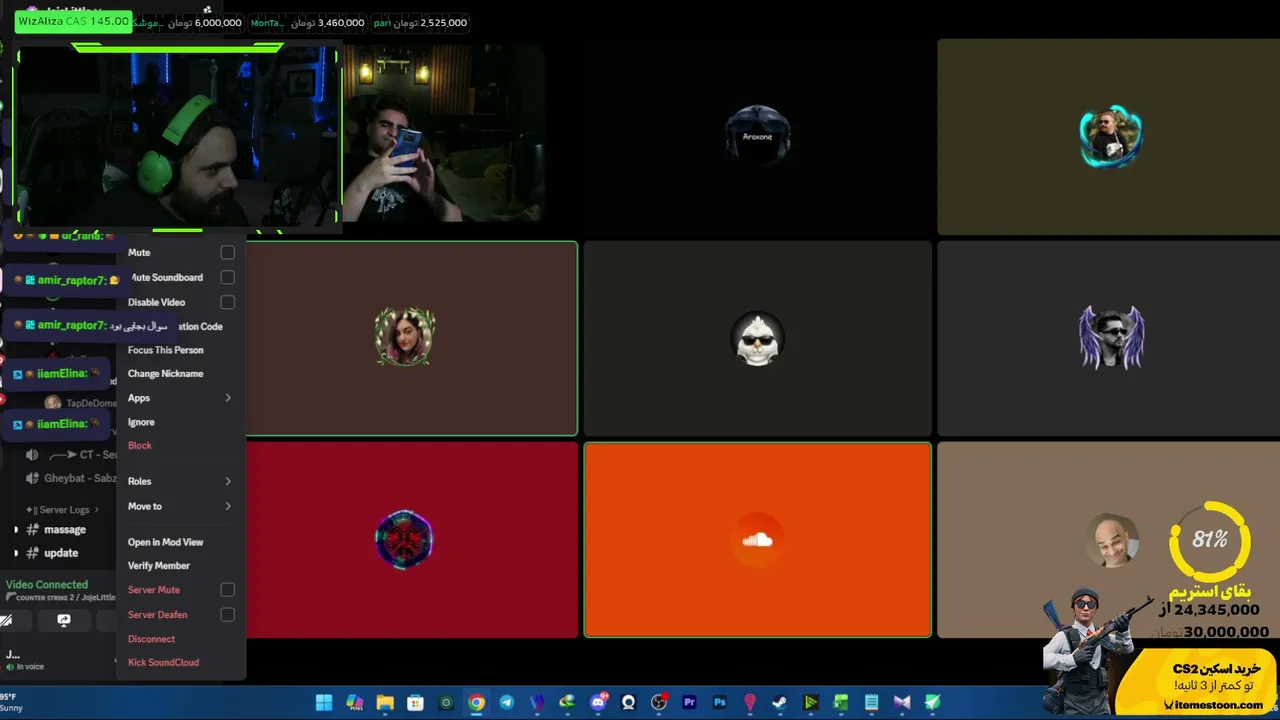
Task: Select the SoundCloud participant tile
Action: tap(758, 540)
